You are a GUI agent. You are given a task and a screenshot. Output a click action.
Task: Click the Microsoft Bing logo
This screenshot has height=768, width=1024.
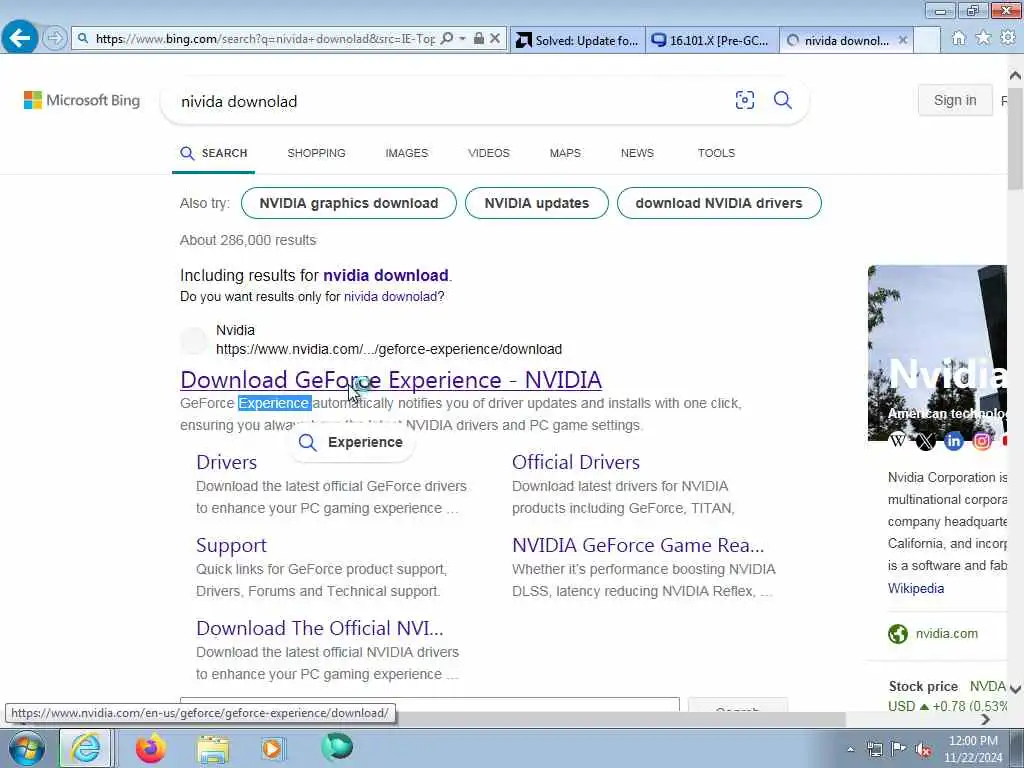82,101
